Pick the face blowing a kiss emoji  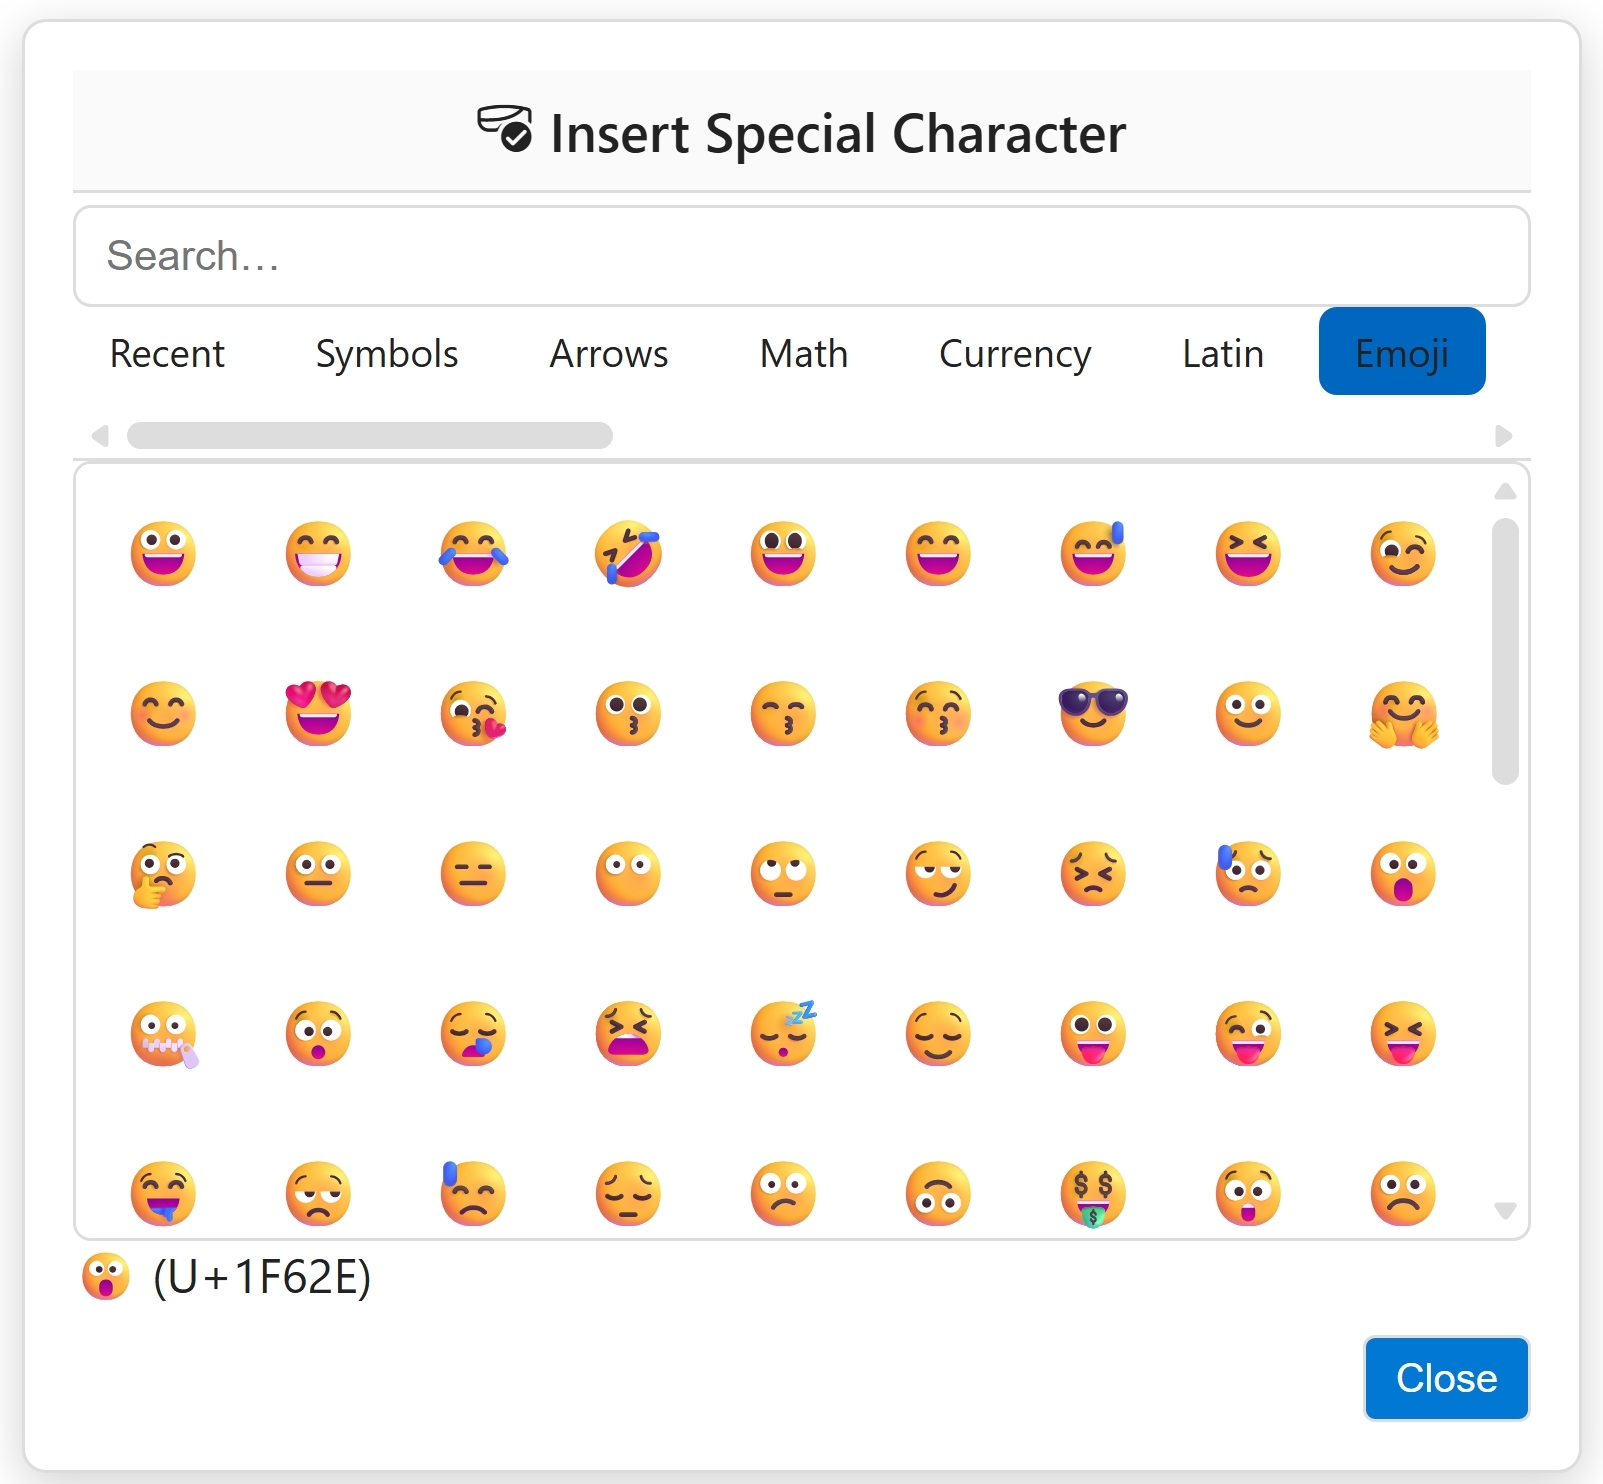(x=473, y=713)
